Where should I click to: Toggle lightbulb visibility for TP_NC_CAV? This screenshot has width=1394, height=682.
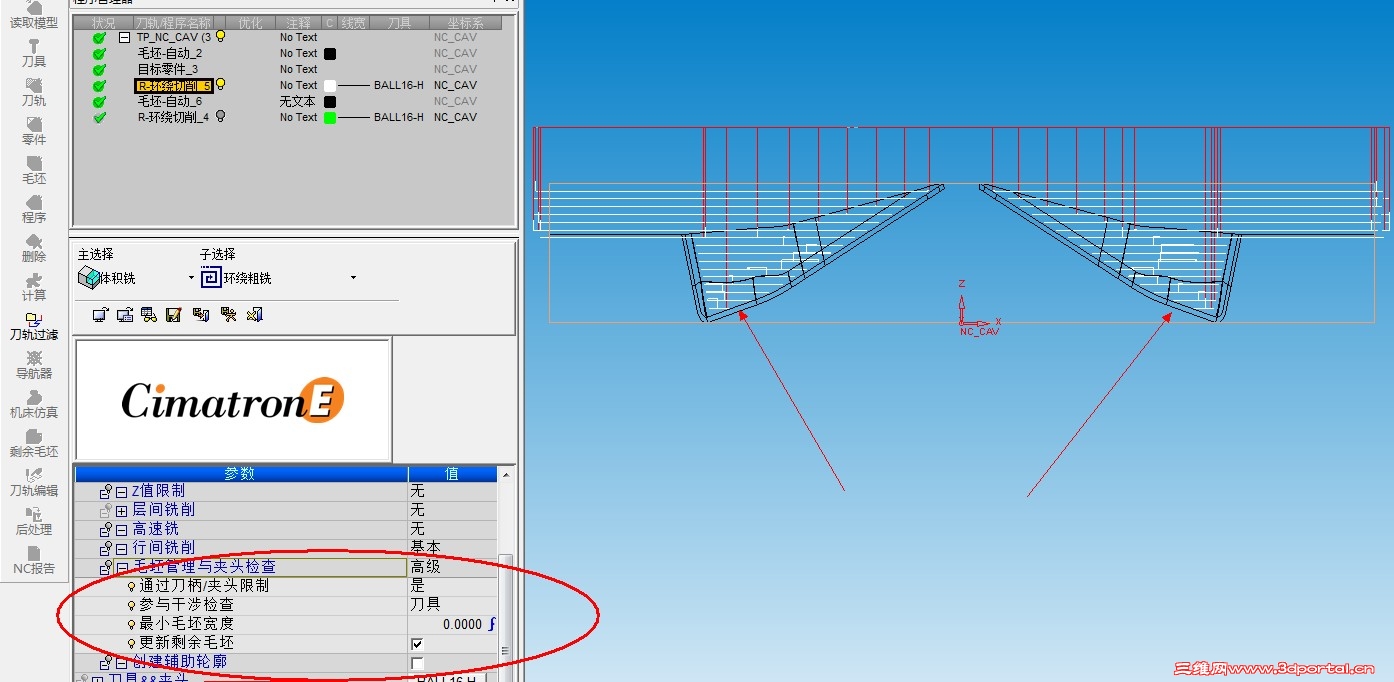220,36
